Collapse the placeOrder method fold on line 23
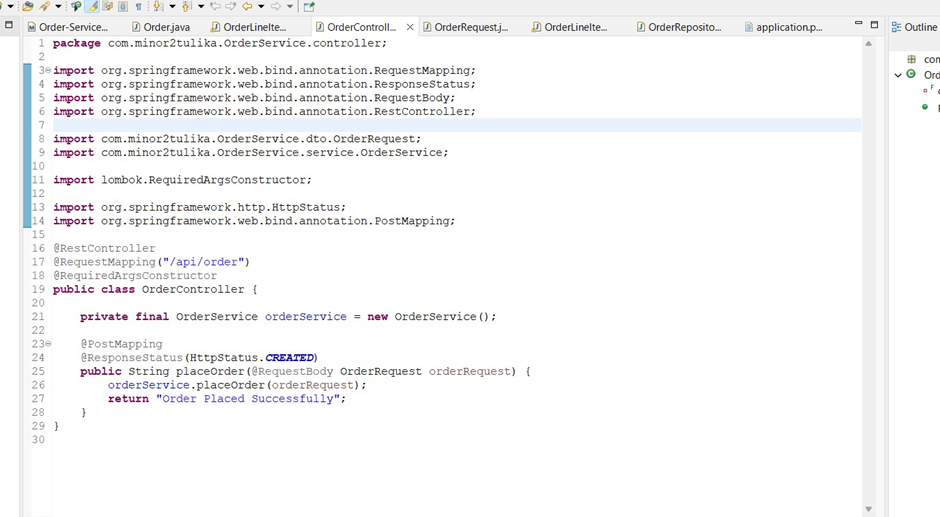Screen dimensions: 940x517 coord(47,344)
